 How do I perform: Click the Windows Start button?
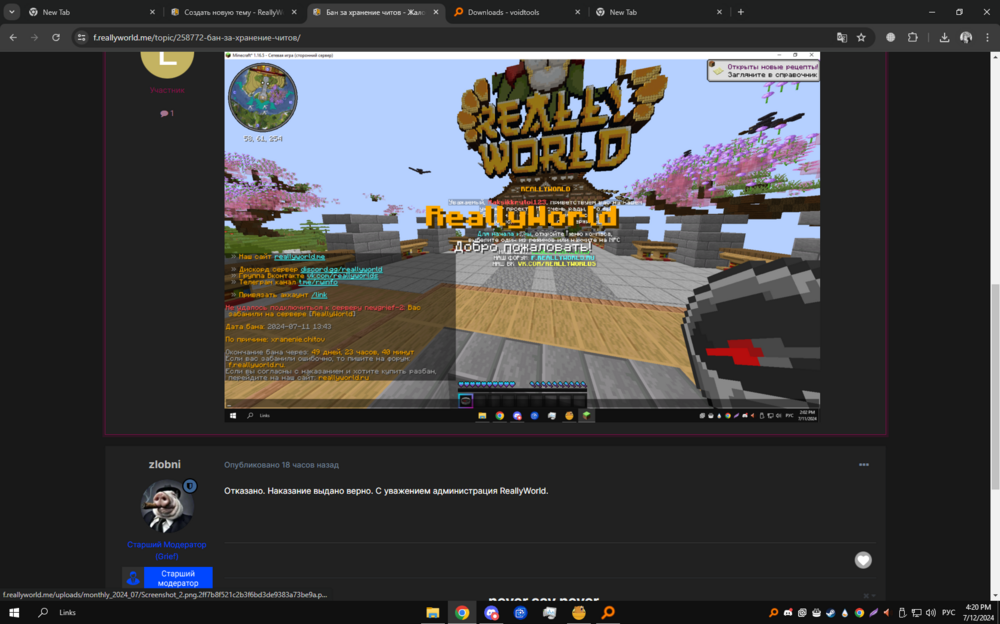(14, 613)
